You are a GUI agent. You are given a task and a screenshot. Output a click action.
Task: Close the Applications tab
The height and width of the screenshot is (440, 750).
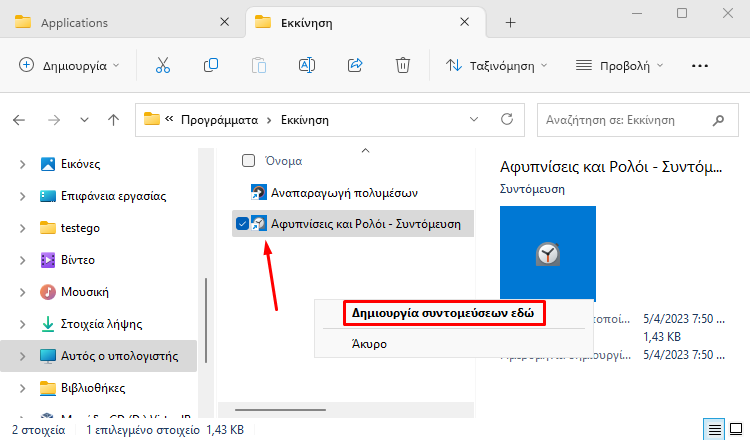point(224,22)
